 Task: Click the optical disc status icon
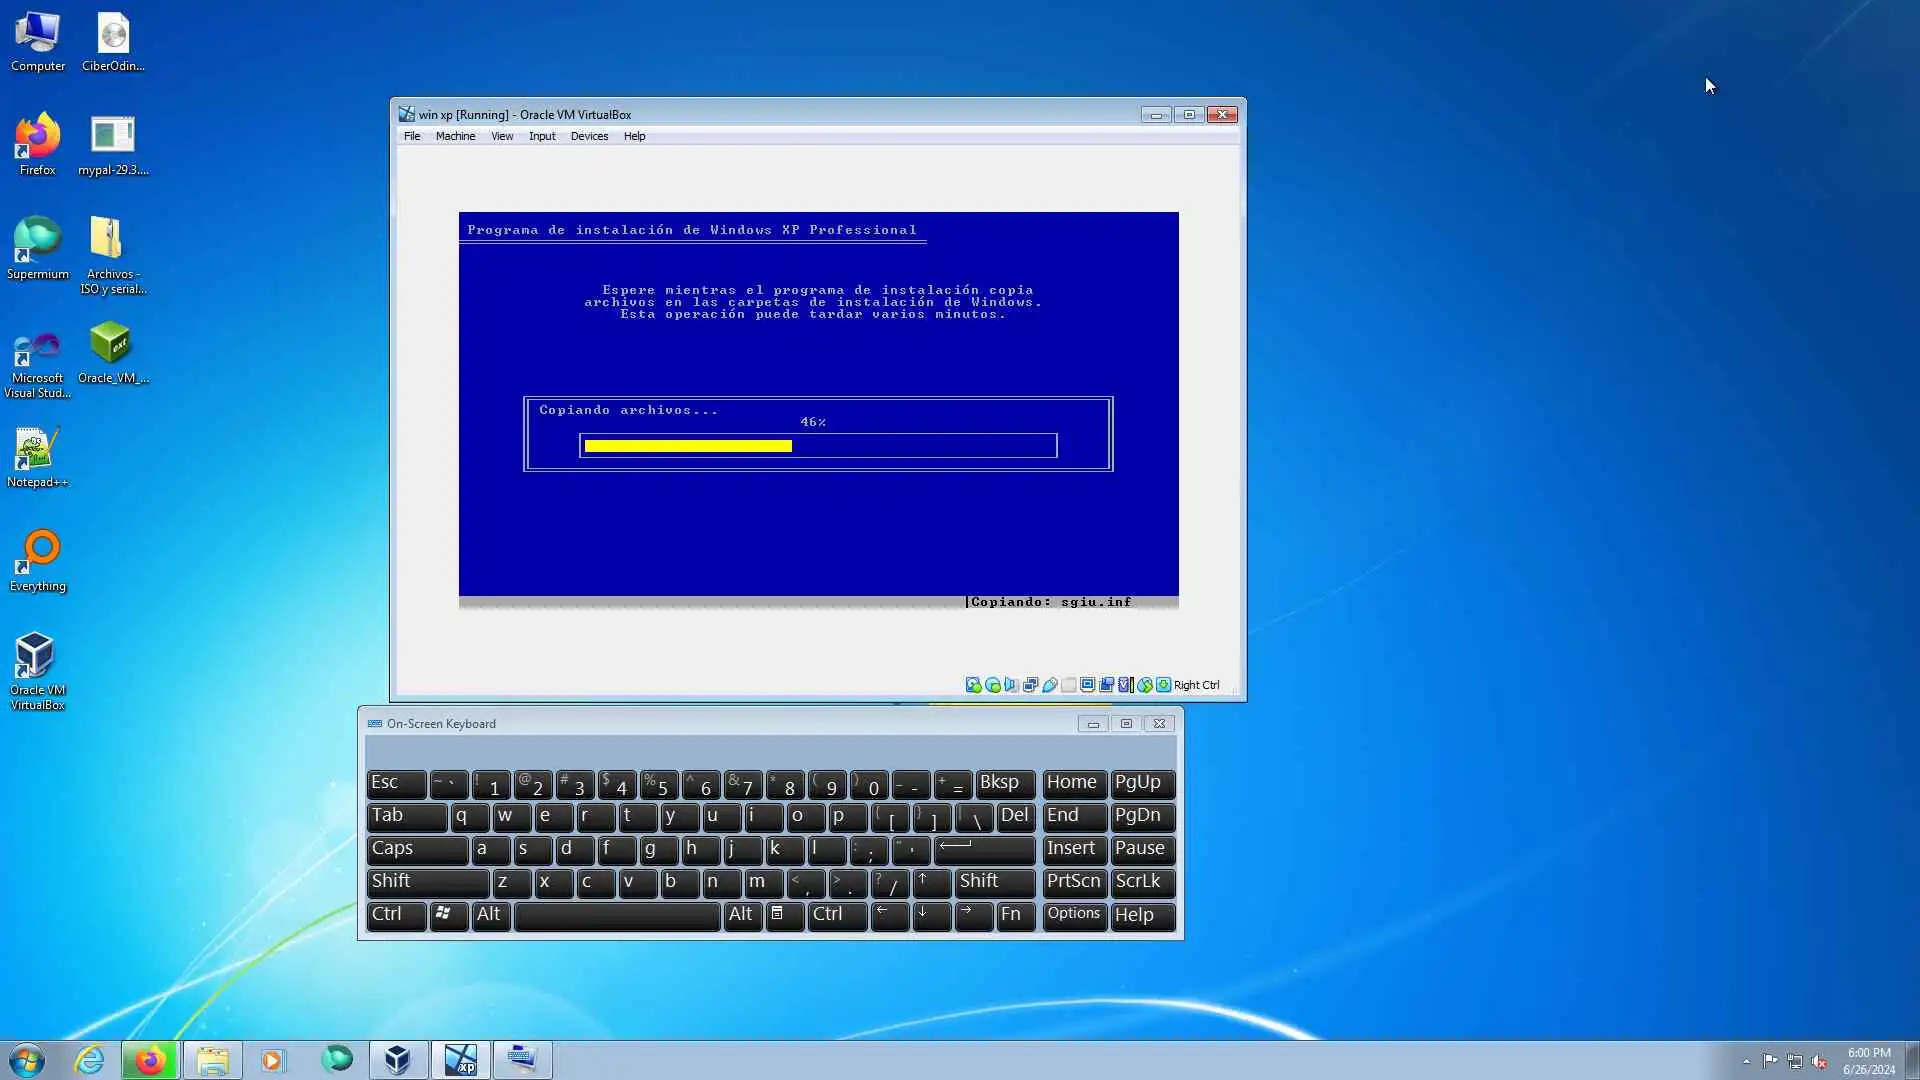pyautogui.click(x=992, y=685)
